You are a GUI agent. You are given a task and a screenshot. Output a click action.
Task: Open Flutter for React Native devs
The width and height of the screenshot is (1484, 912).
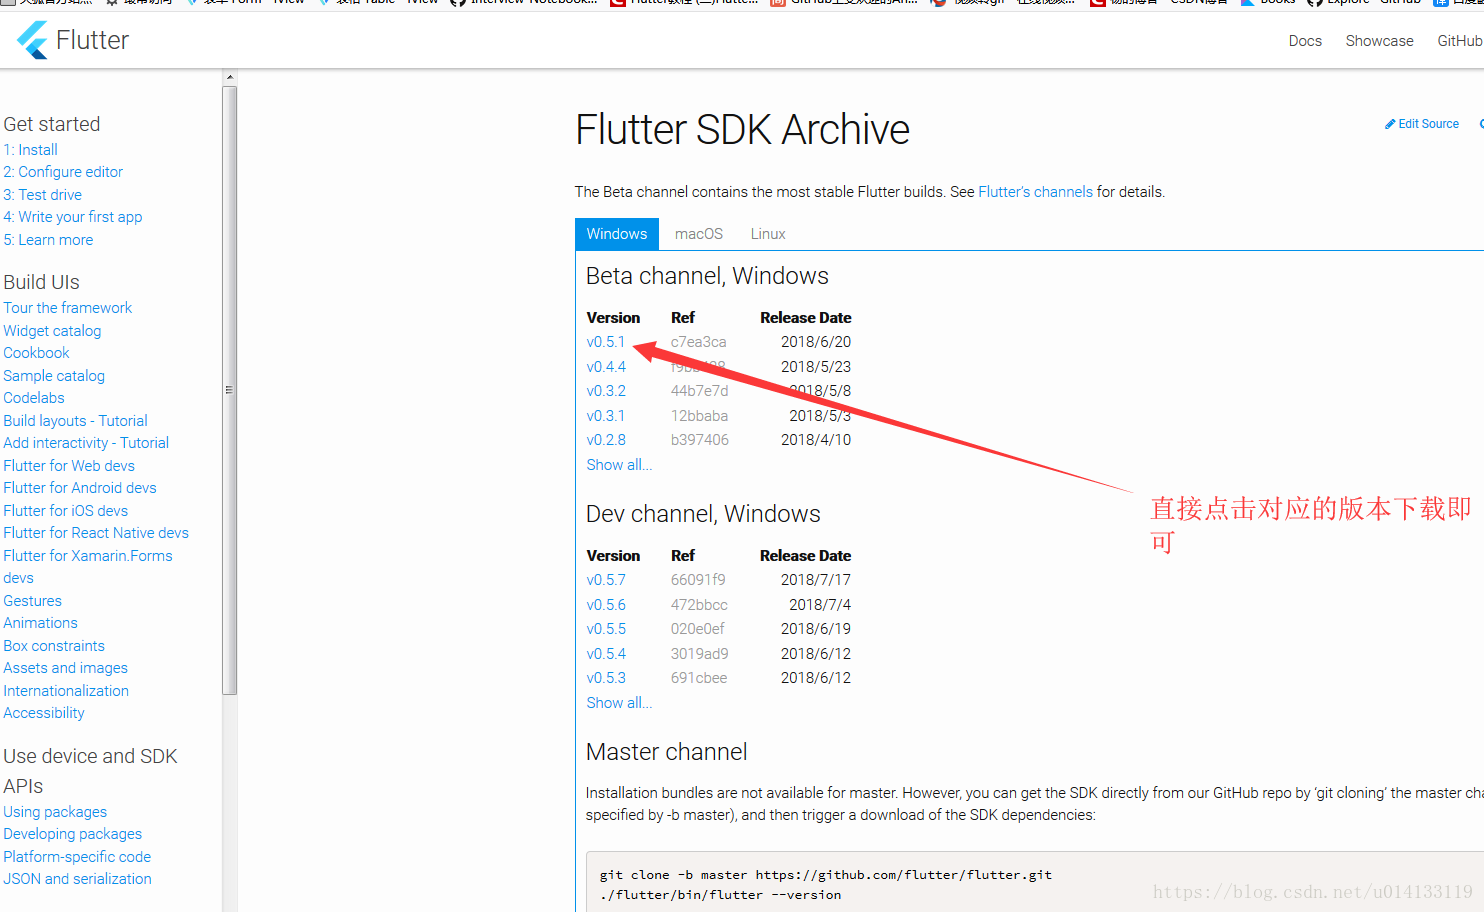click(96, 533)
